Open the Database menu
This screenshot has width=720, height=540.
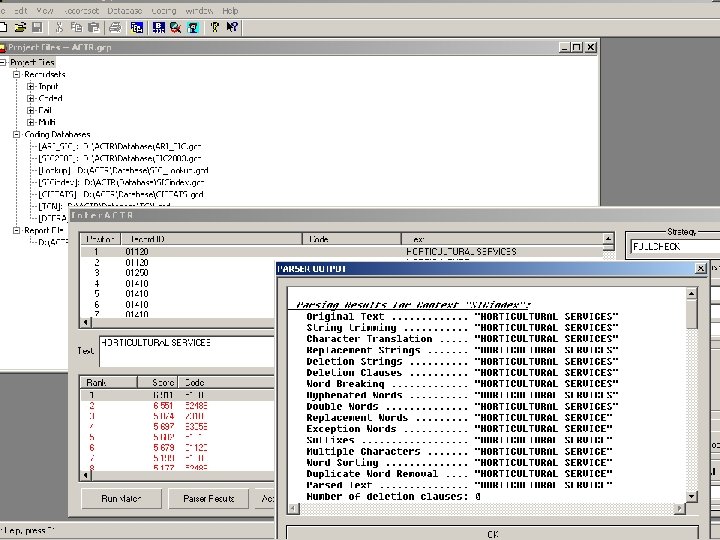[125, 11]
